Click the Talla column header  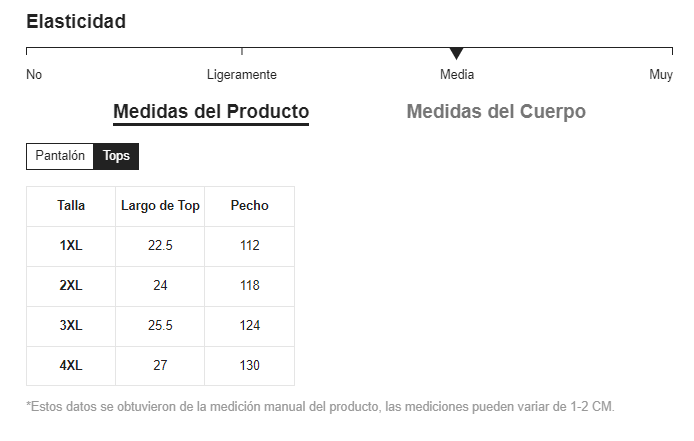pos(71,206)
